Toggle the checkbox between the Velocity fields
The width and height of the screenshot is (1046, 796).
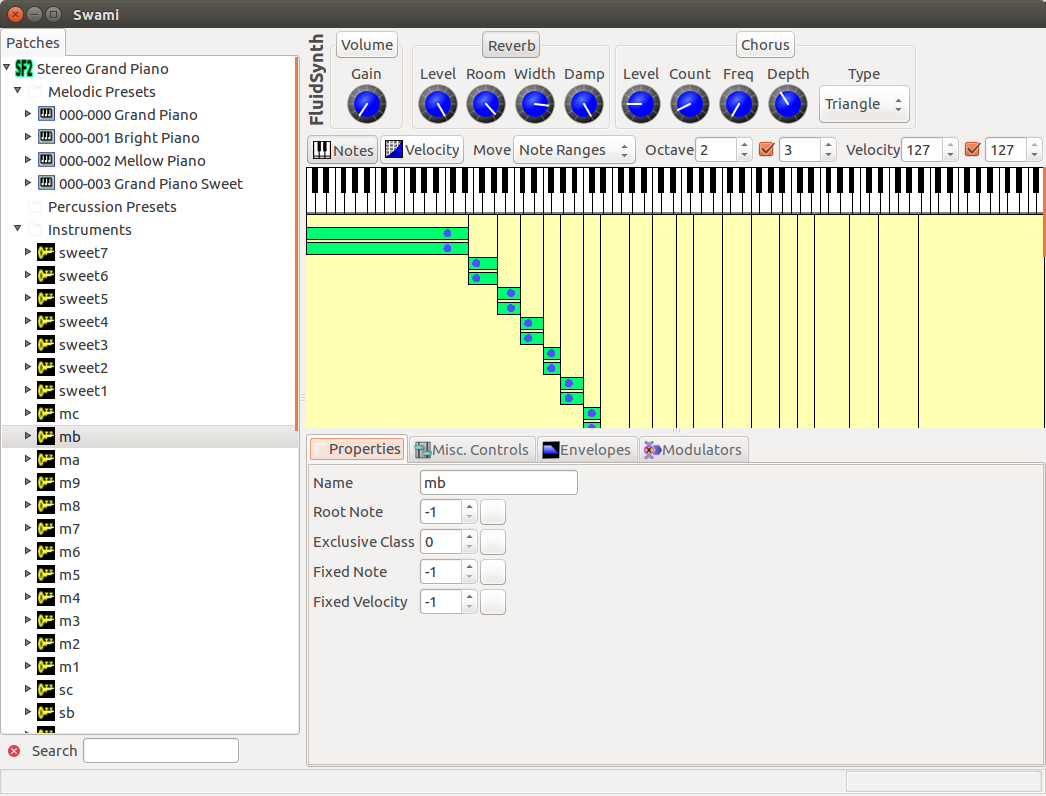(972, 150)
